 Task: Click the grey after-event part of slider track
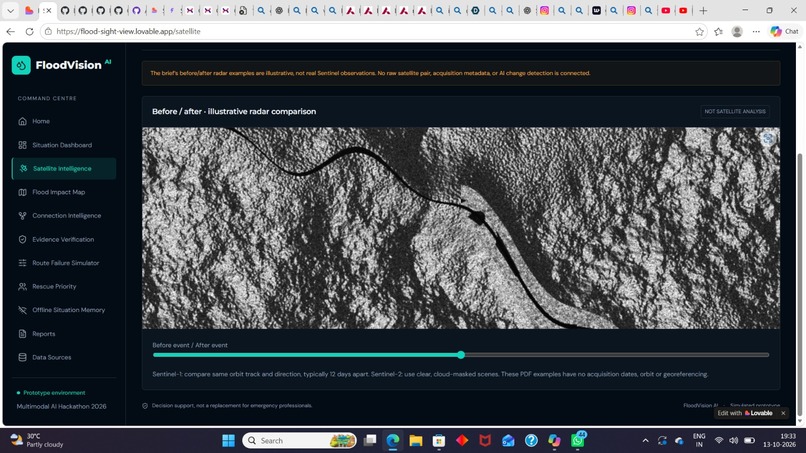tap(617, 355)
